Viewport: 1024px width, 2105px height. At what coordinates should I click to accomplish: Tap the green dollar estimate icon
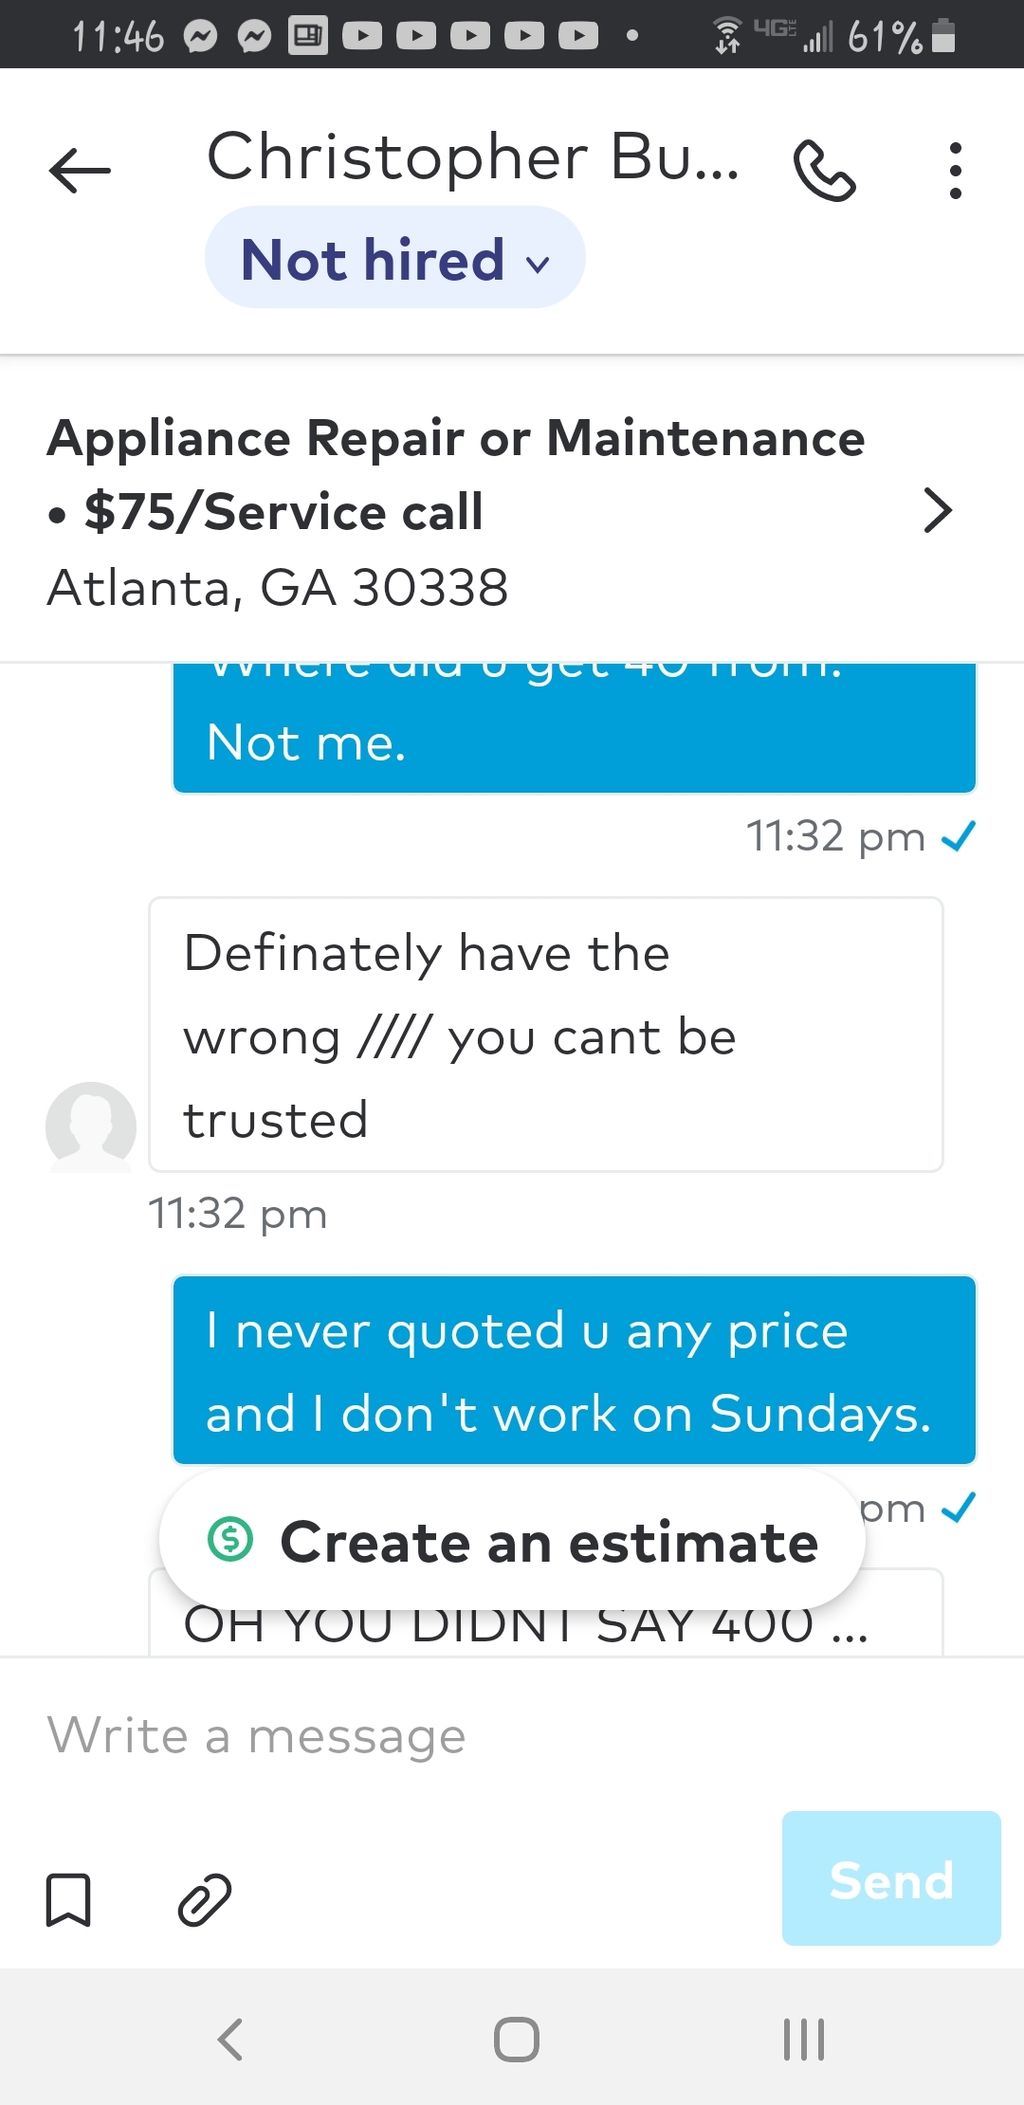tap(230, 1539)
